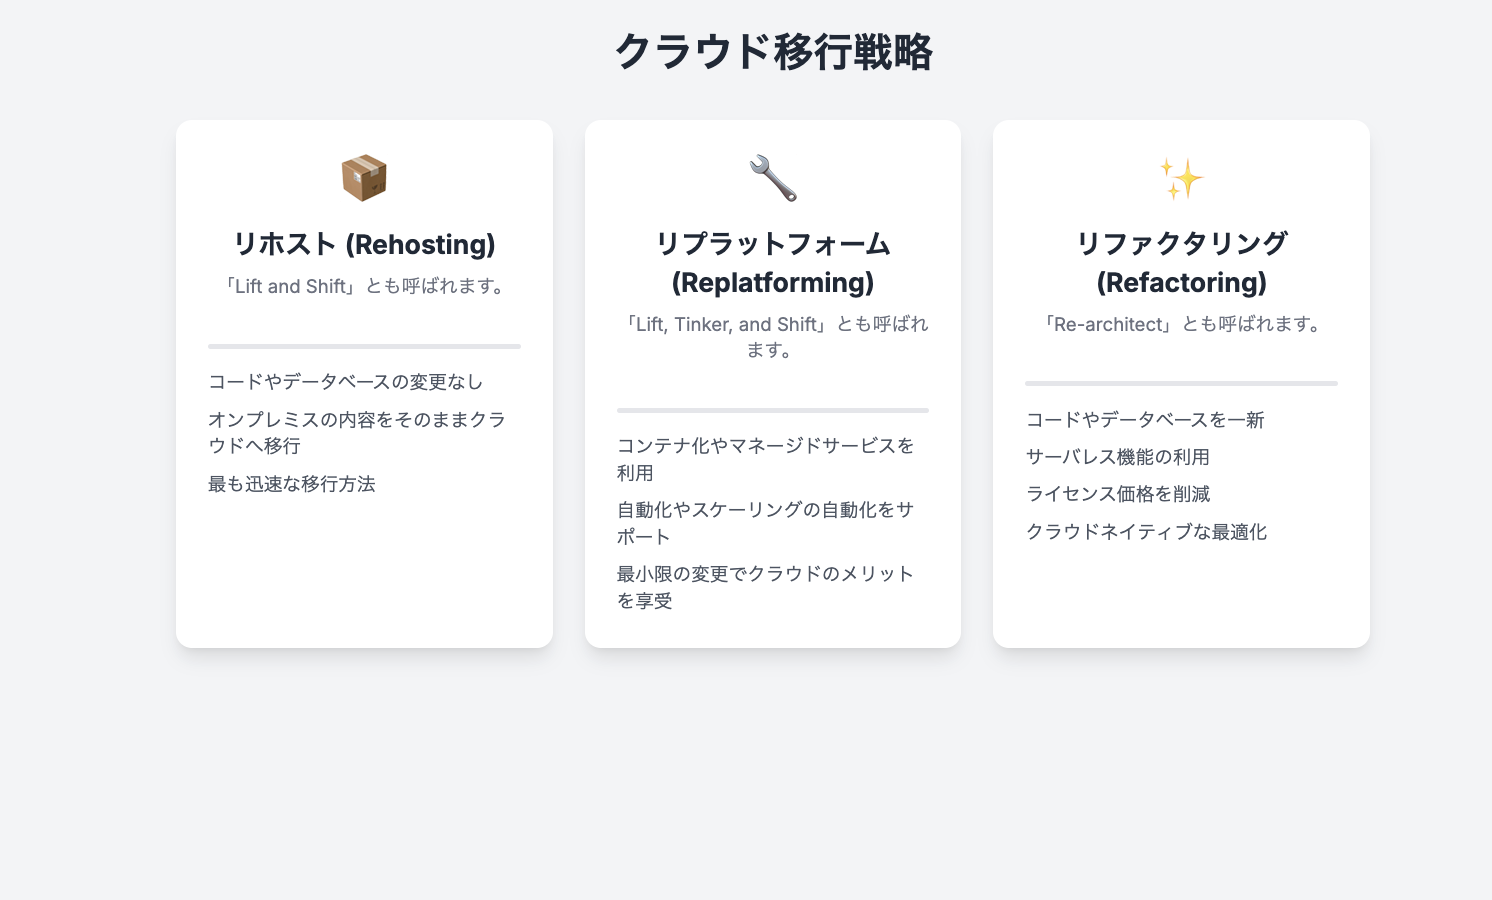The width and height of the screenshot is (1492, 900).
Task: Select the リファクタリング (Refactoring) card title
Action: (x=1181, y=263)
